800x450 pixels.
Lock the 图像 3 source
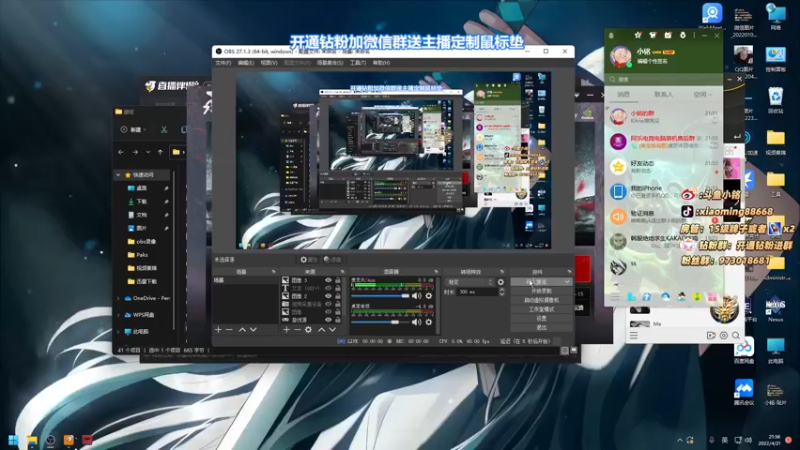coord(338,280)
